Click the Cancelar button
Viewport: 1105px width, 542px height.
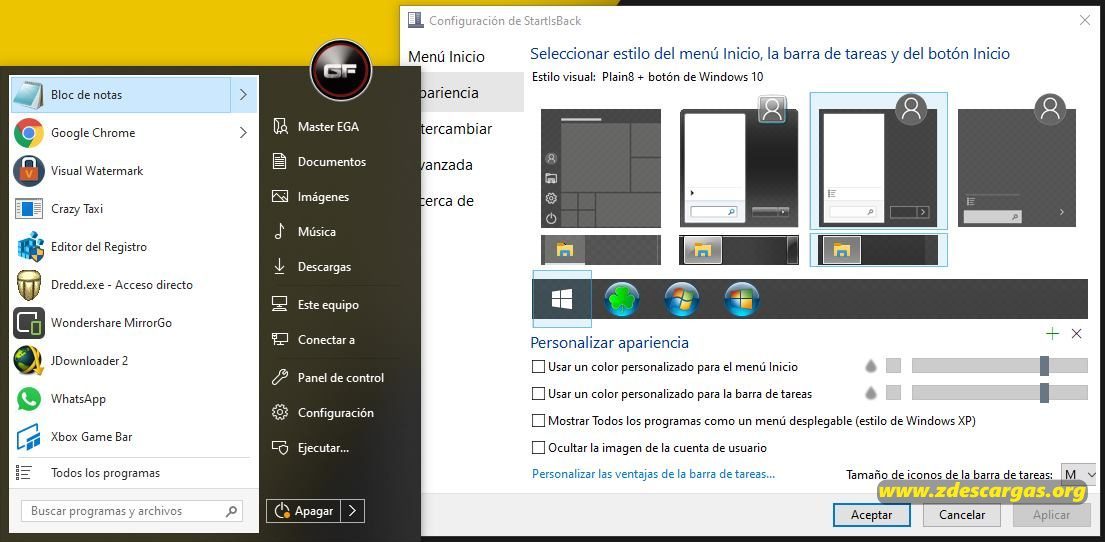pos(962,515)
